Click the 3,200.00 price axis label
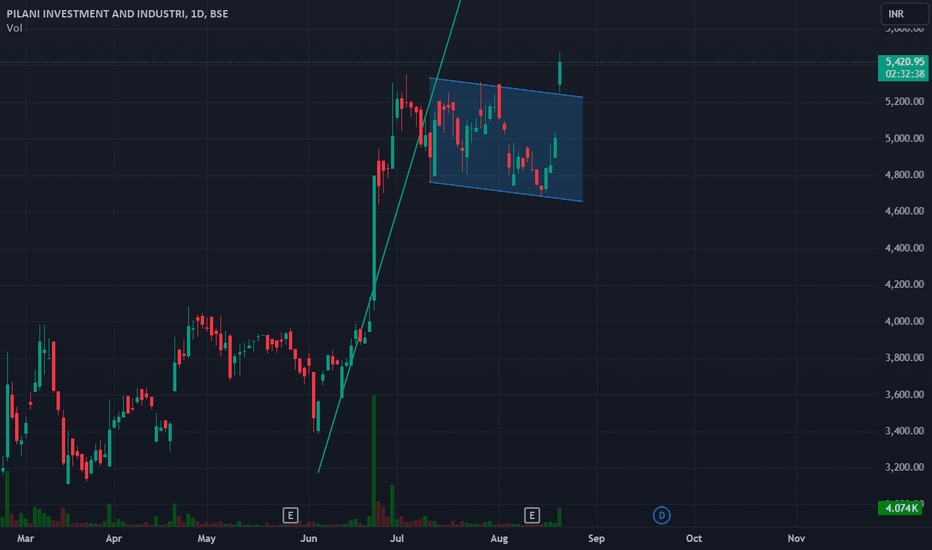Viewport: 932px width, 550px height. (x=904, y=467)
